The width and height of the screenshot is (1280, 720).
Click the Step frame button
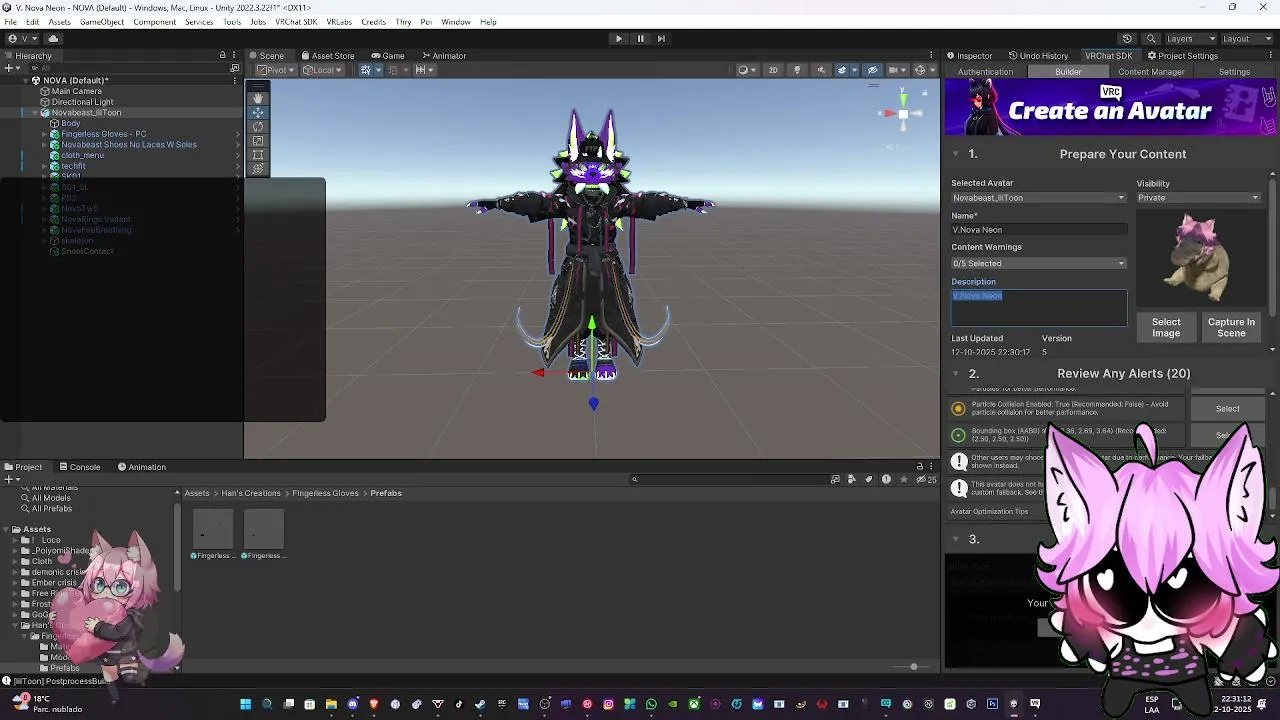click(x=661, y=38)
